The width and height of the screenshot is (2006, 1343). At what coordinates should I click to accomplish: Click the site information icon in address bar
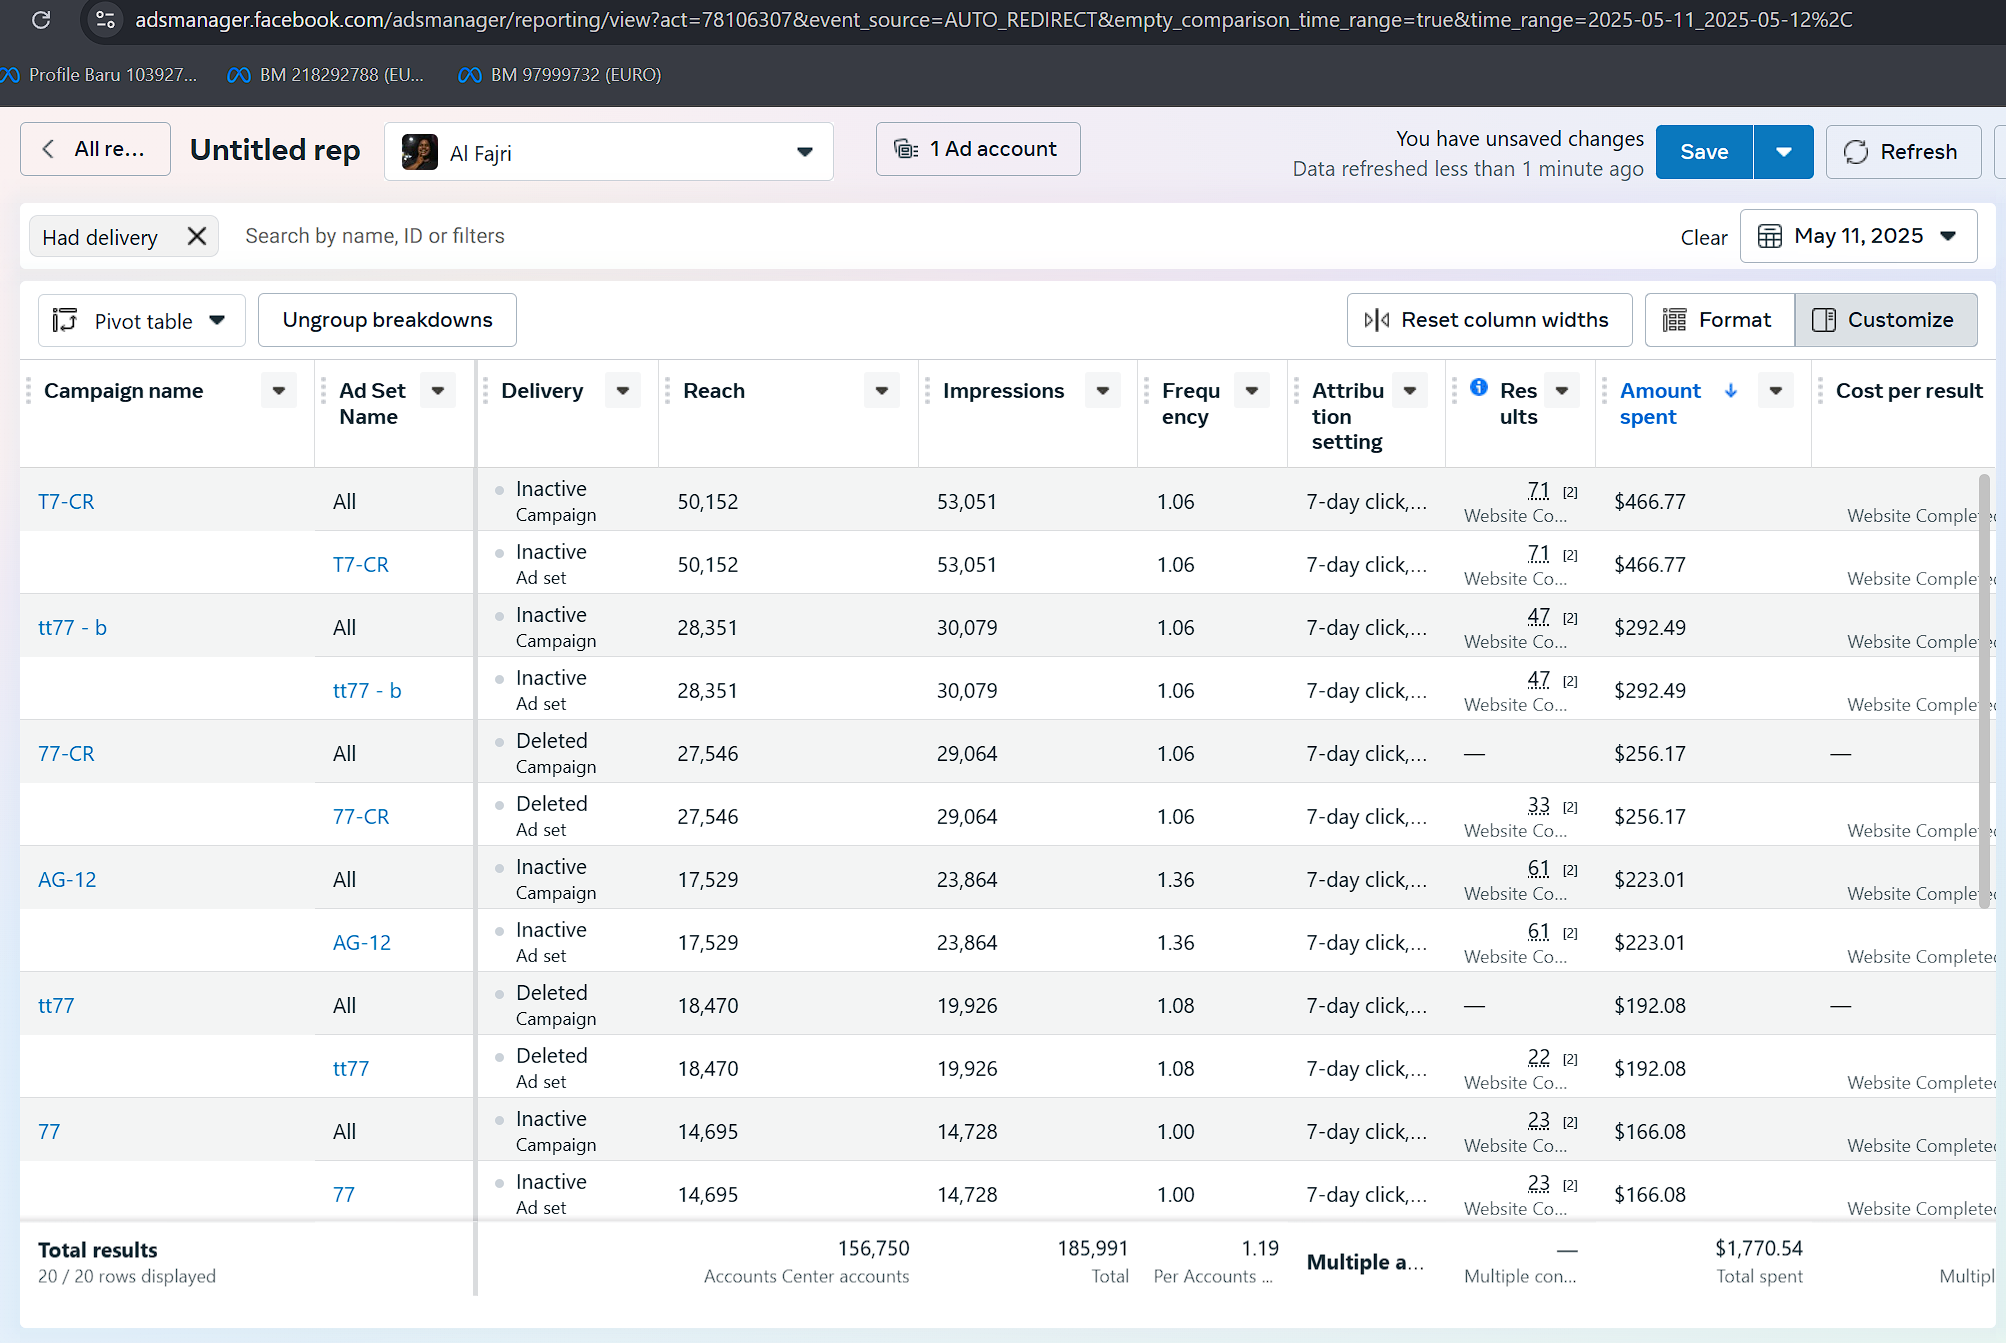coord(105,19)
